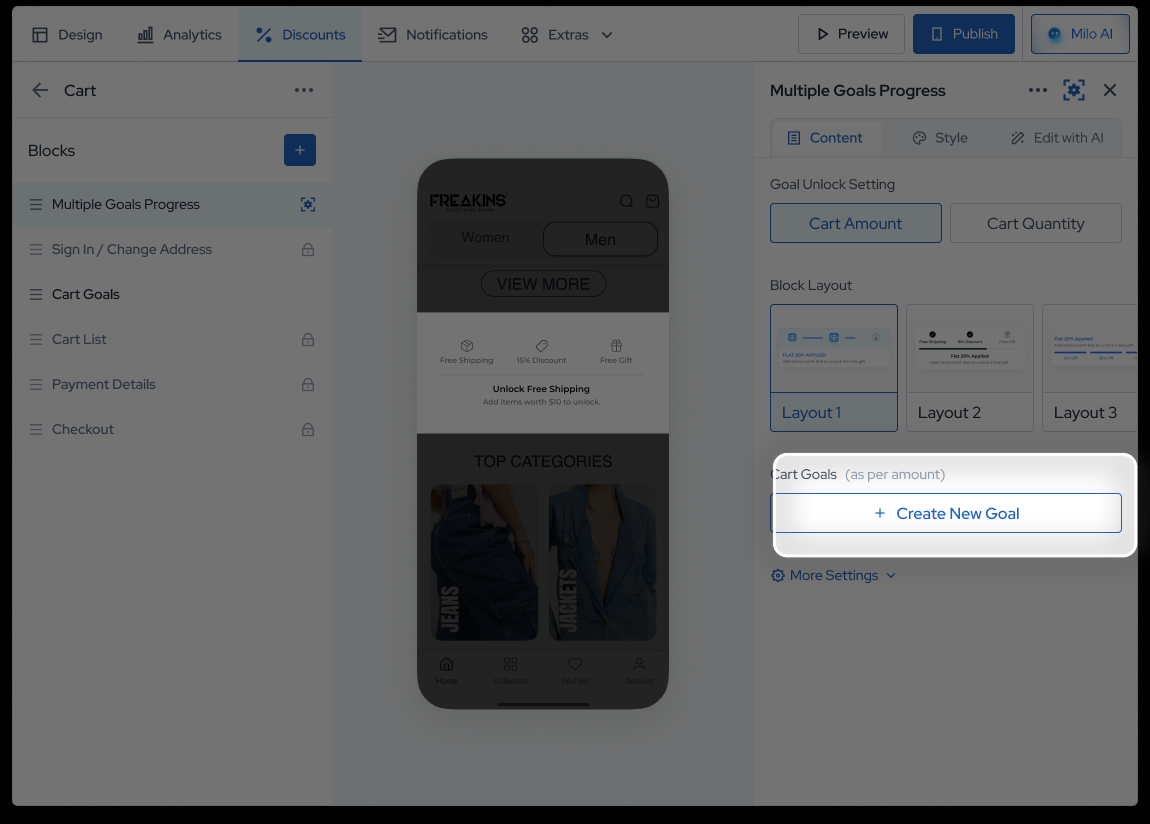The image size is (1150, 824).
Task: Select Sign In / Change Address block
Action: (172, 250)
